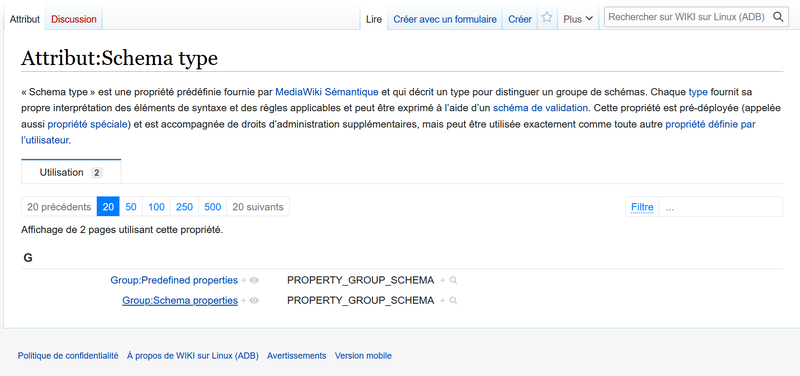Switch to the Discussion tab

click(x=73, y=19)
